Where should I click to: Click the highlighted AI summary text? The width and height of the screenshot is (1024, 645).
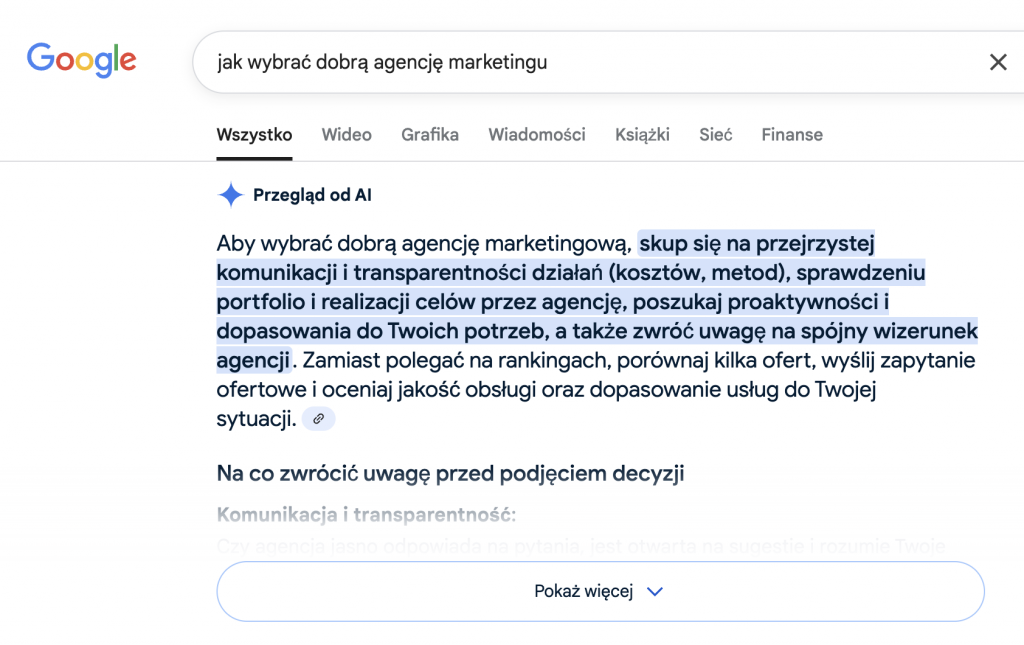click(597, 302)
